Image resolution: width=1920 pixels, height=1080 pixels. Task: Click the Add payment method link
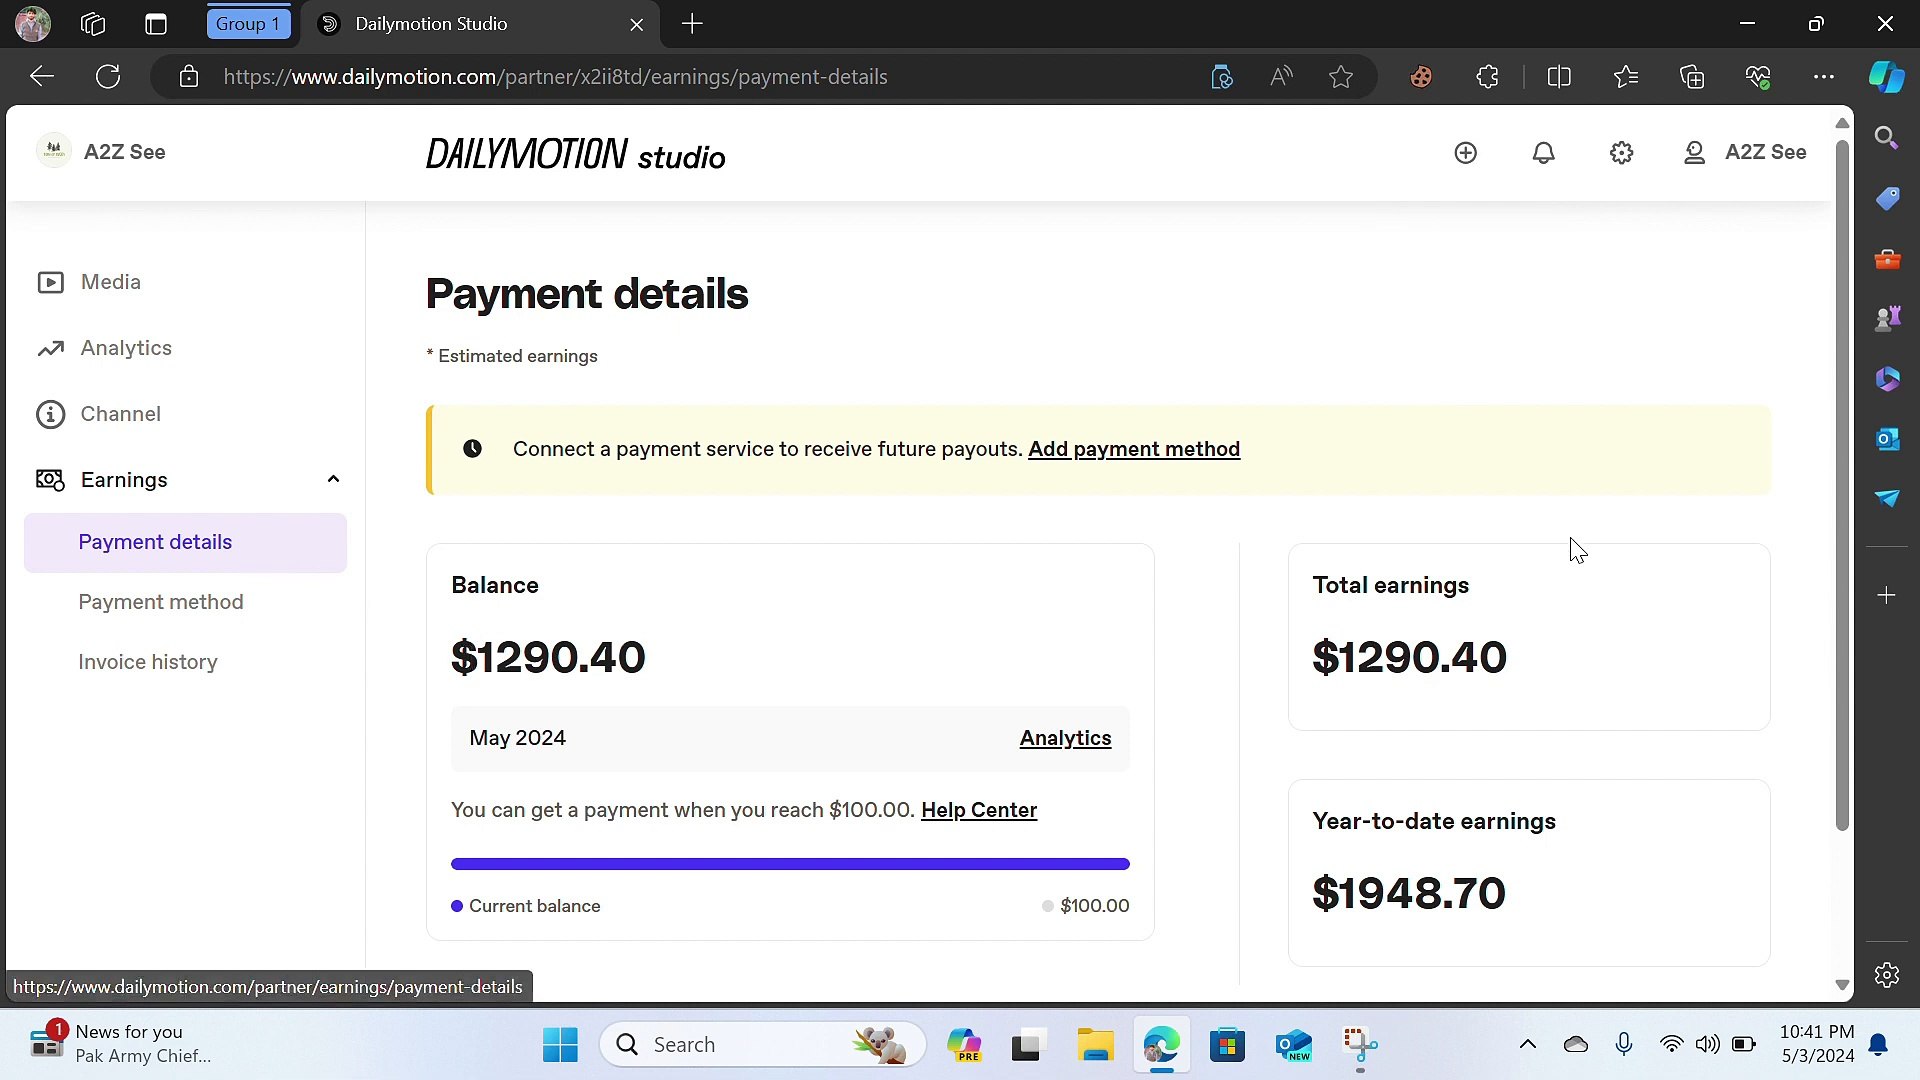point(1134,449)
